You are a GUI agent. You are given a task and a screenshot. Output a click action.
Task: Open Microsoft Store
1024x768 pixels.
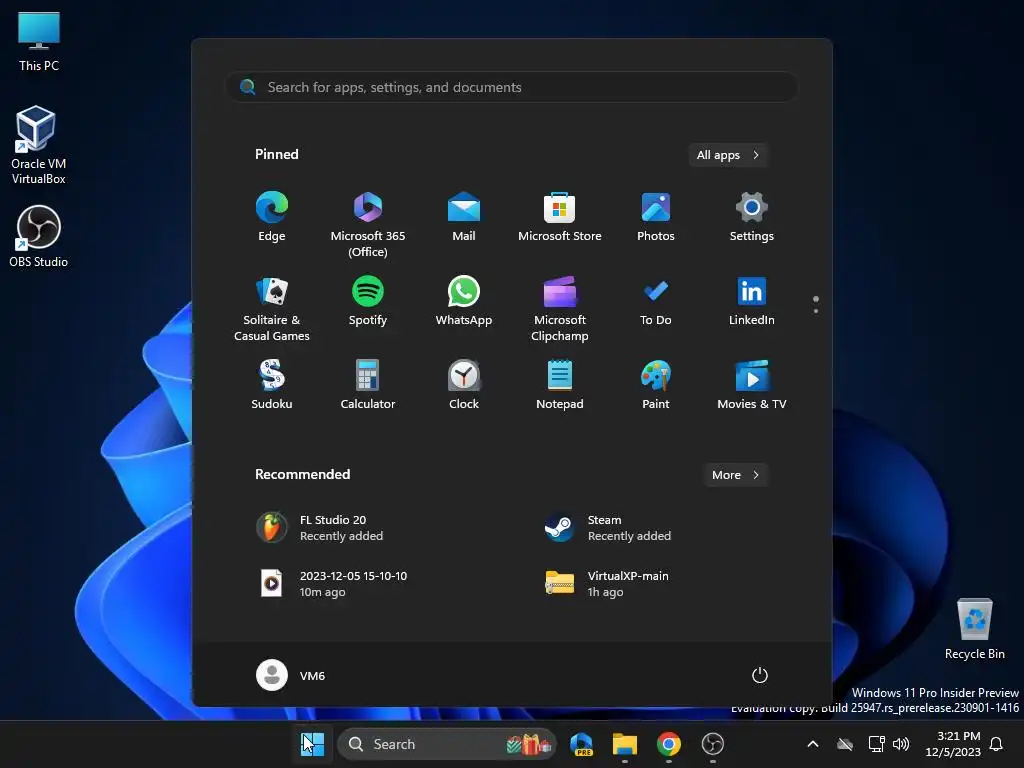560,217
